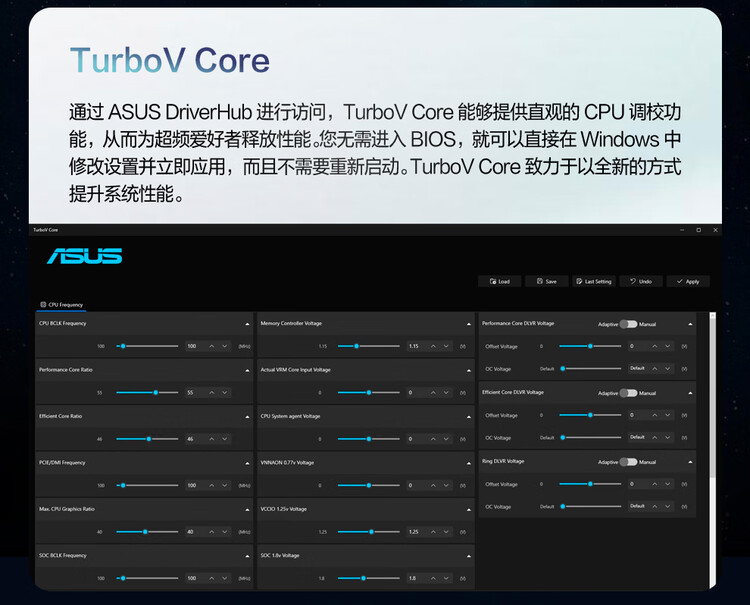Collapse the Ring DLVR Voltage section
The height and width of the screenshot is (605, 750).
690,462
